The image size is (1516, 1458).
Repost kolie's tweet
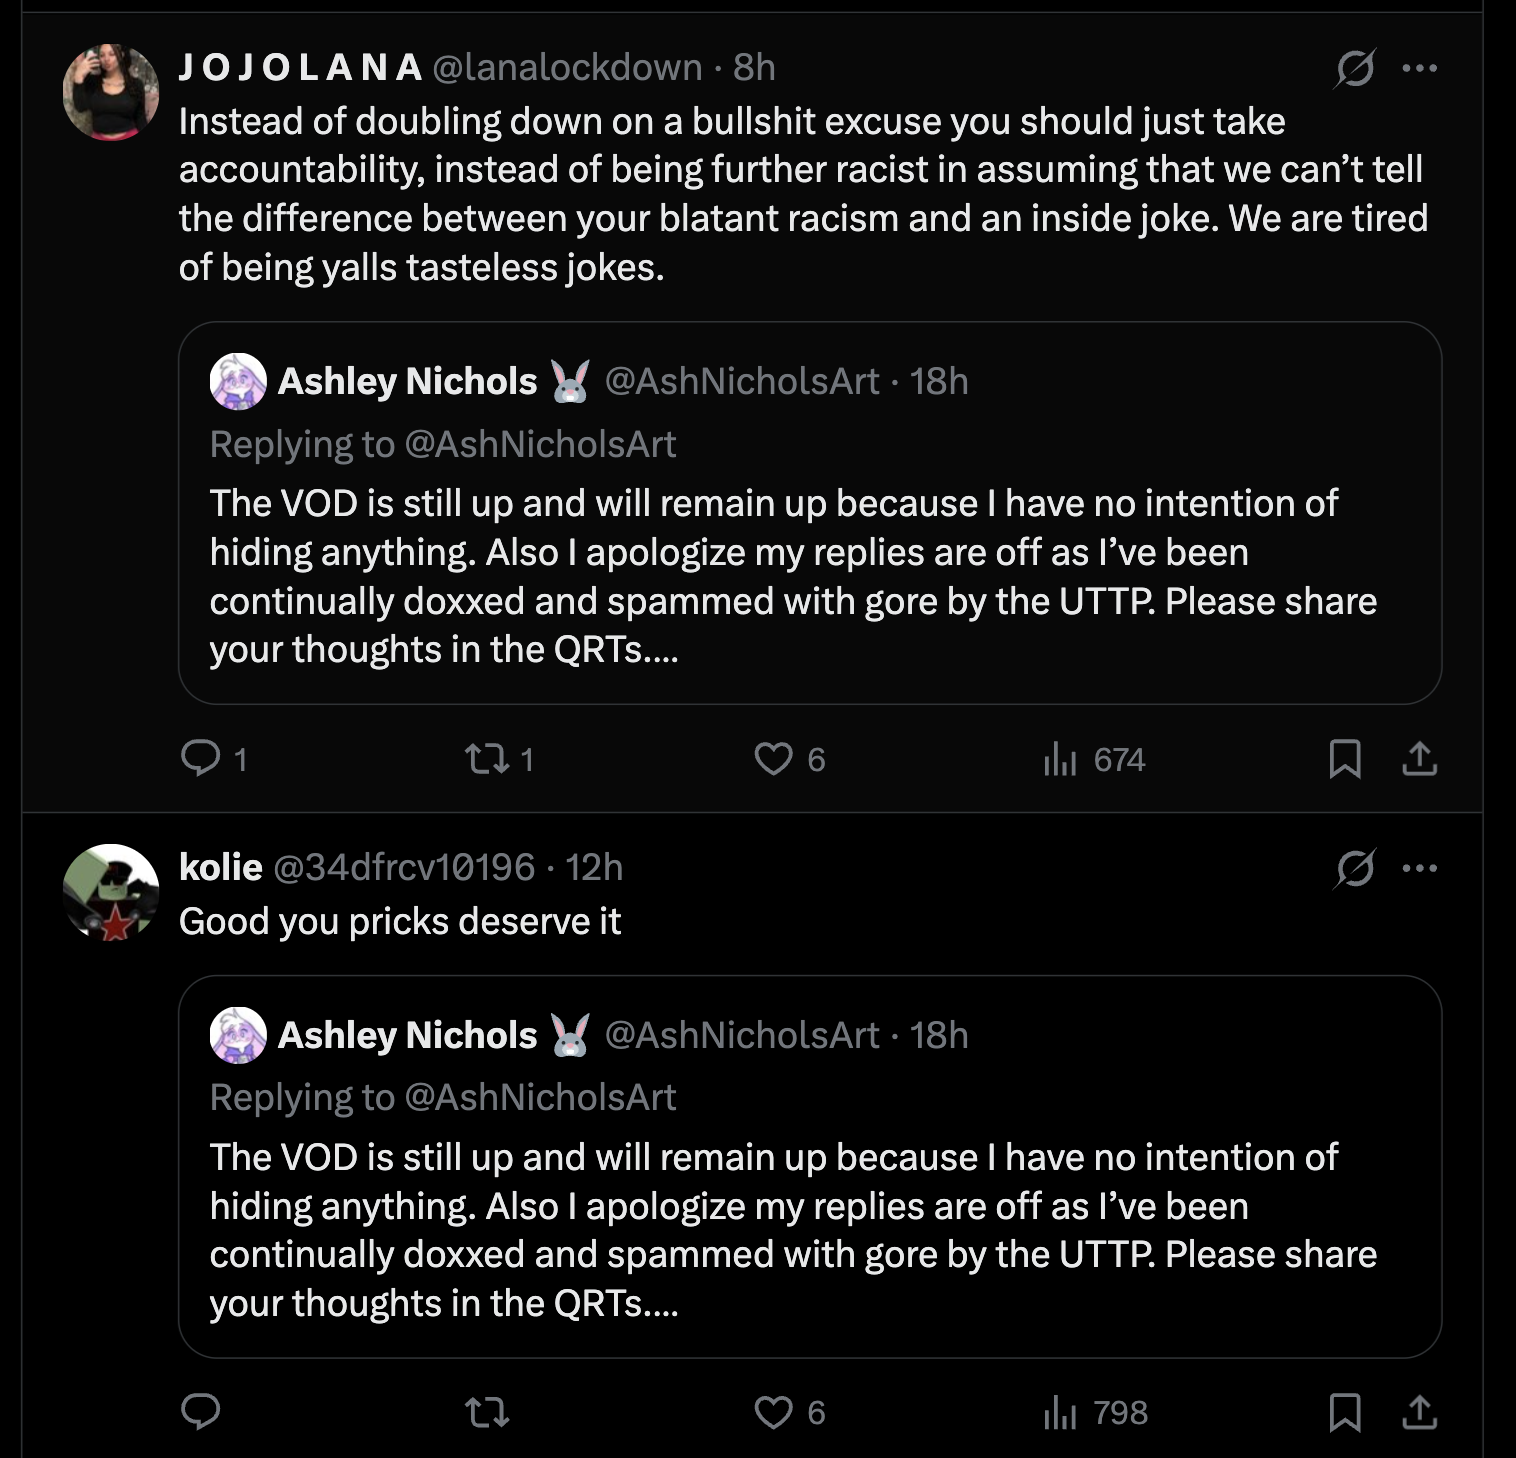coord(488,1412)
